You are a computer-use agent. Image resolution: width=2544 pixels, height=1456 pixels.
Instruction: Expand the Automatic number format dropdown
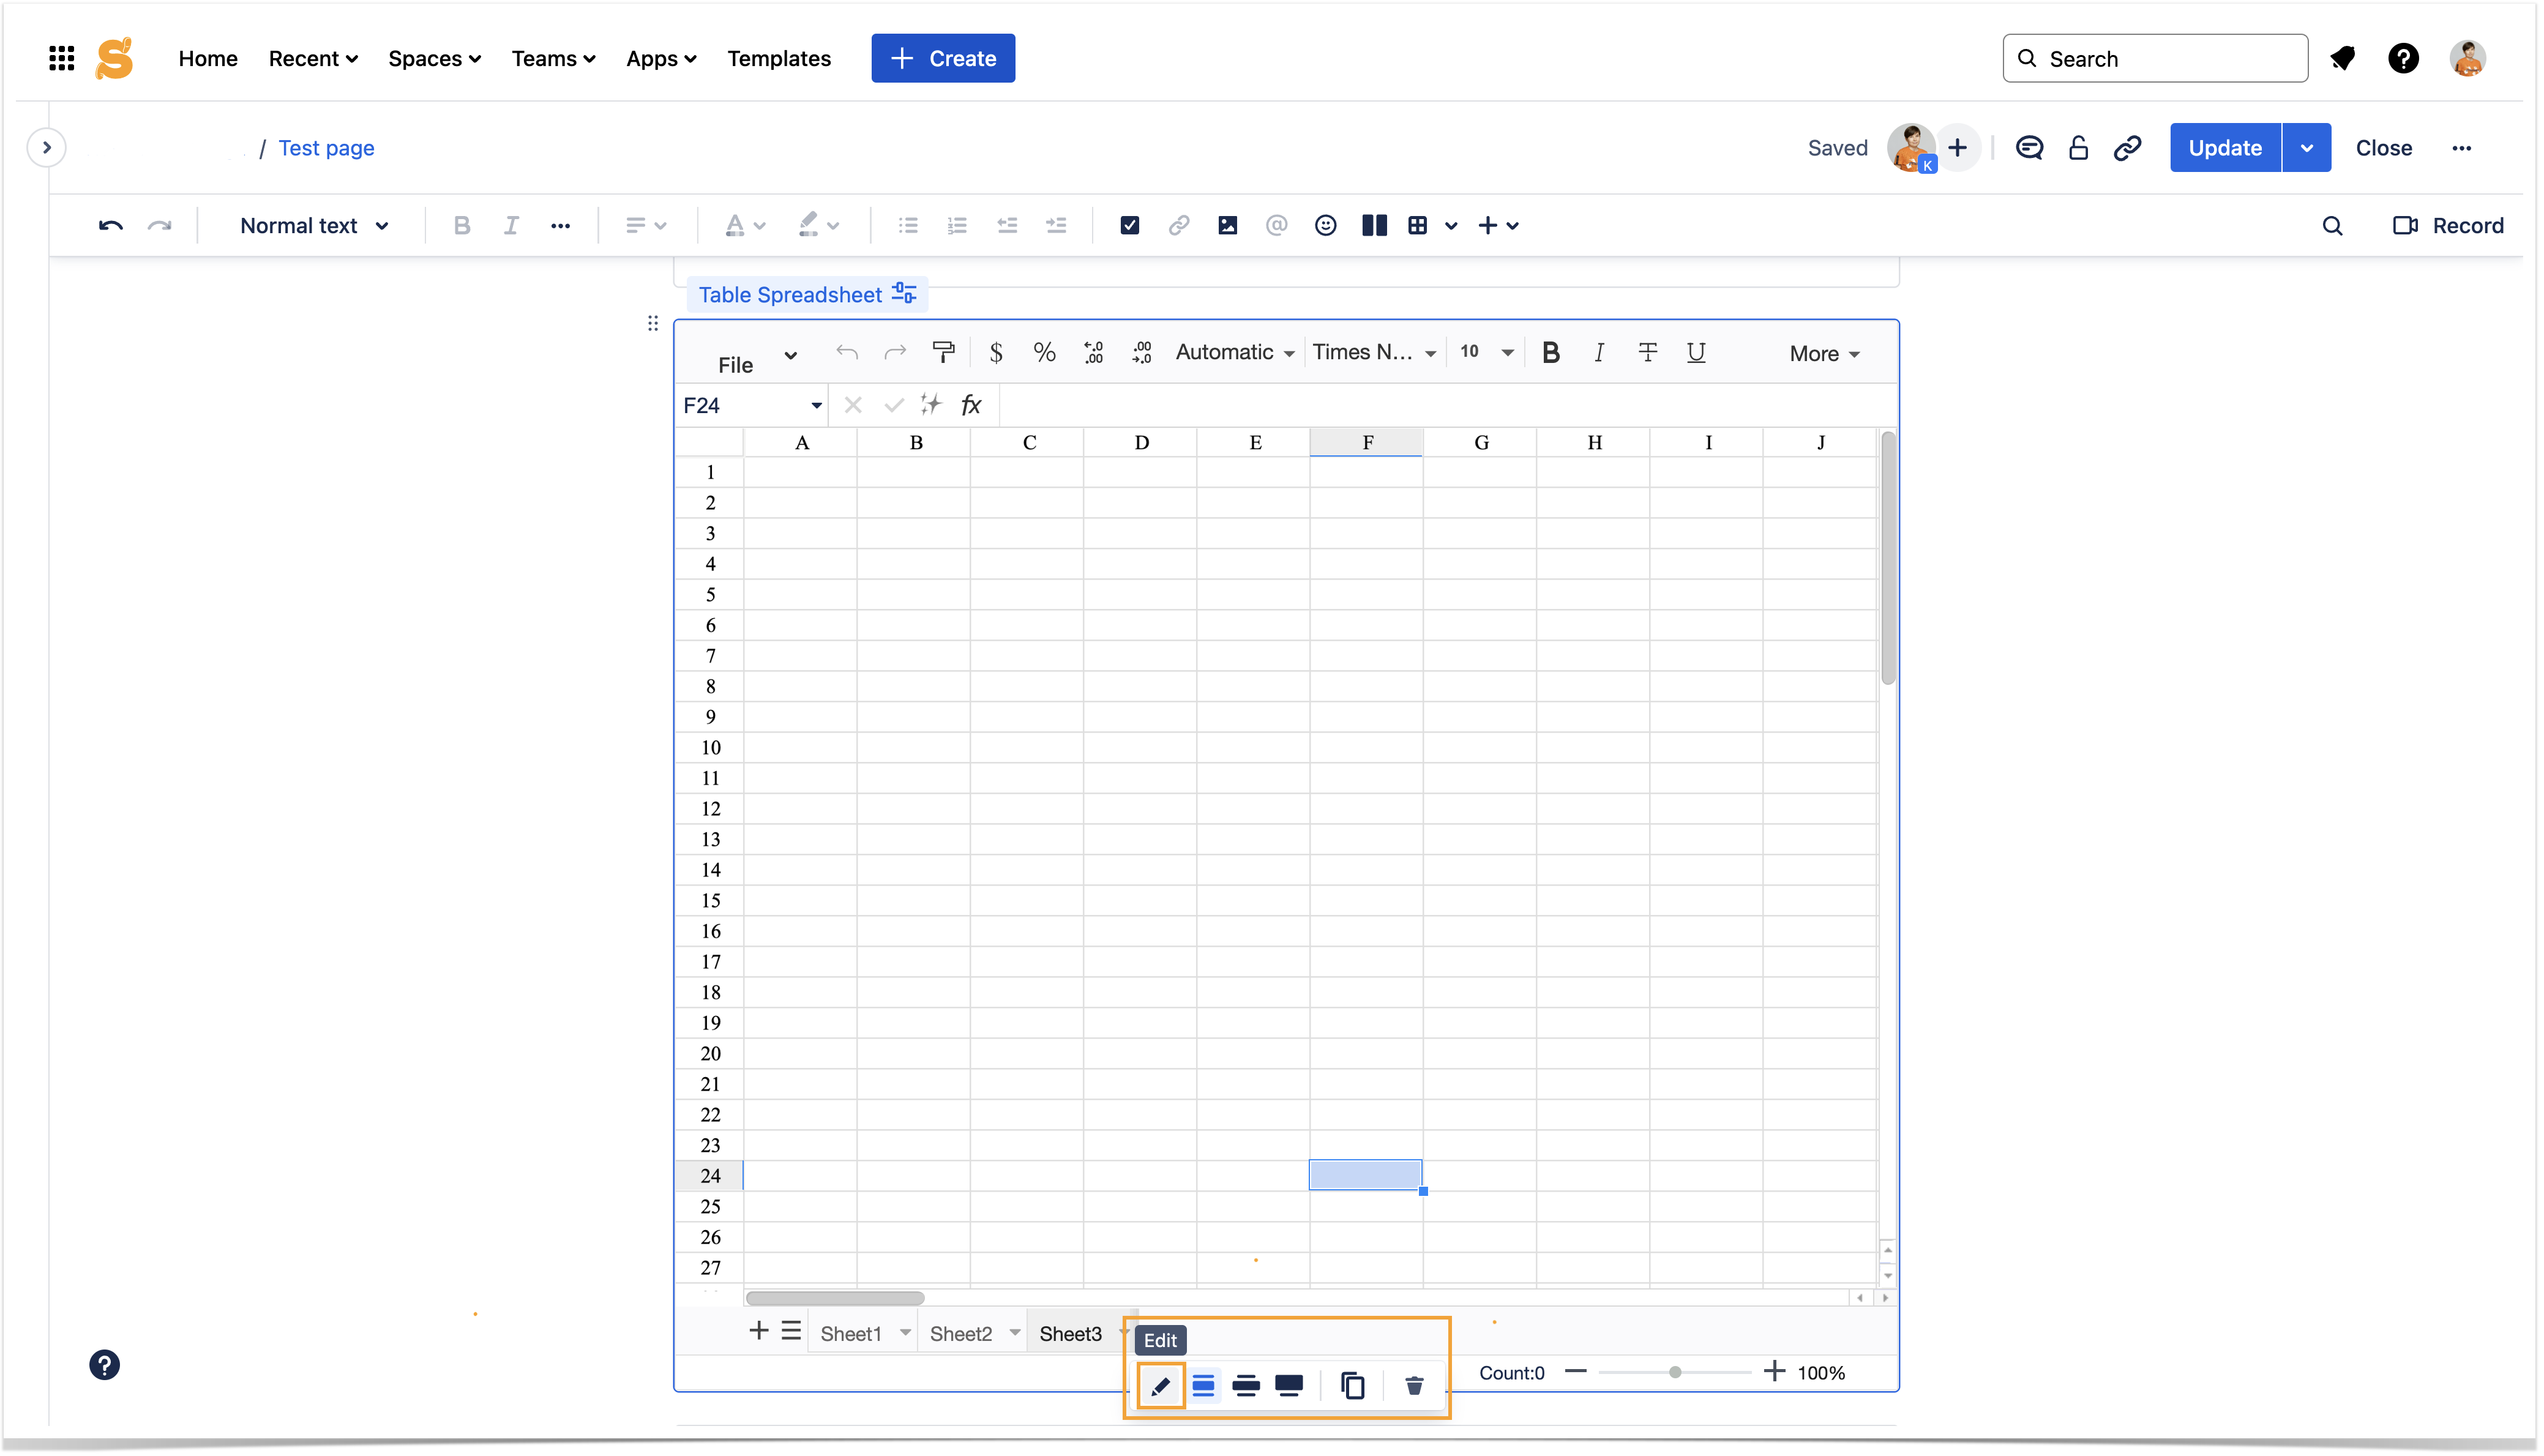(x=1234, y=352)
